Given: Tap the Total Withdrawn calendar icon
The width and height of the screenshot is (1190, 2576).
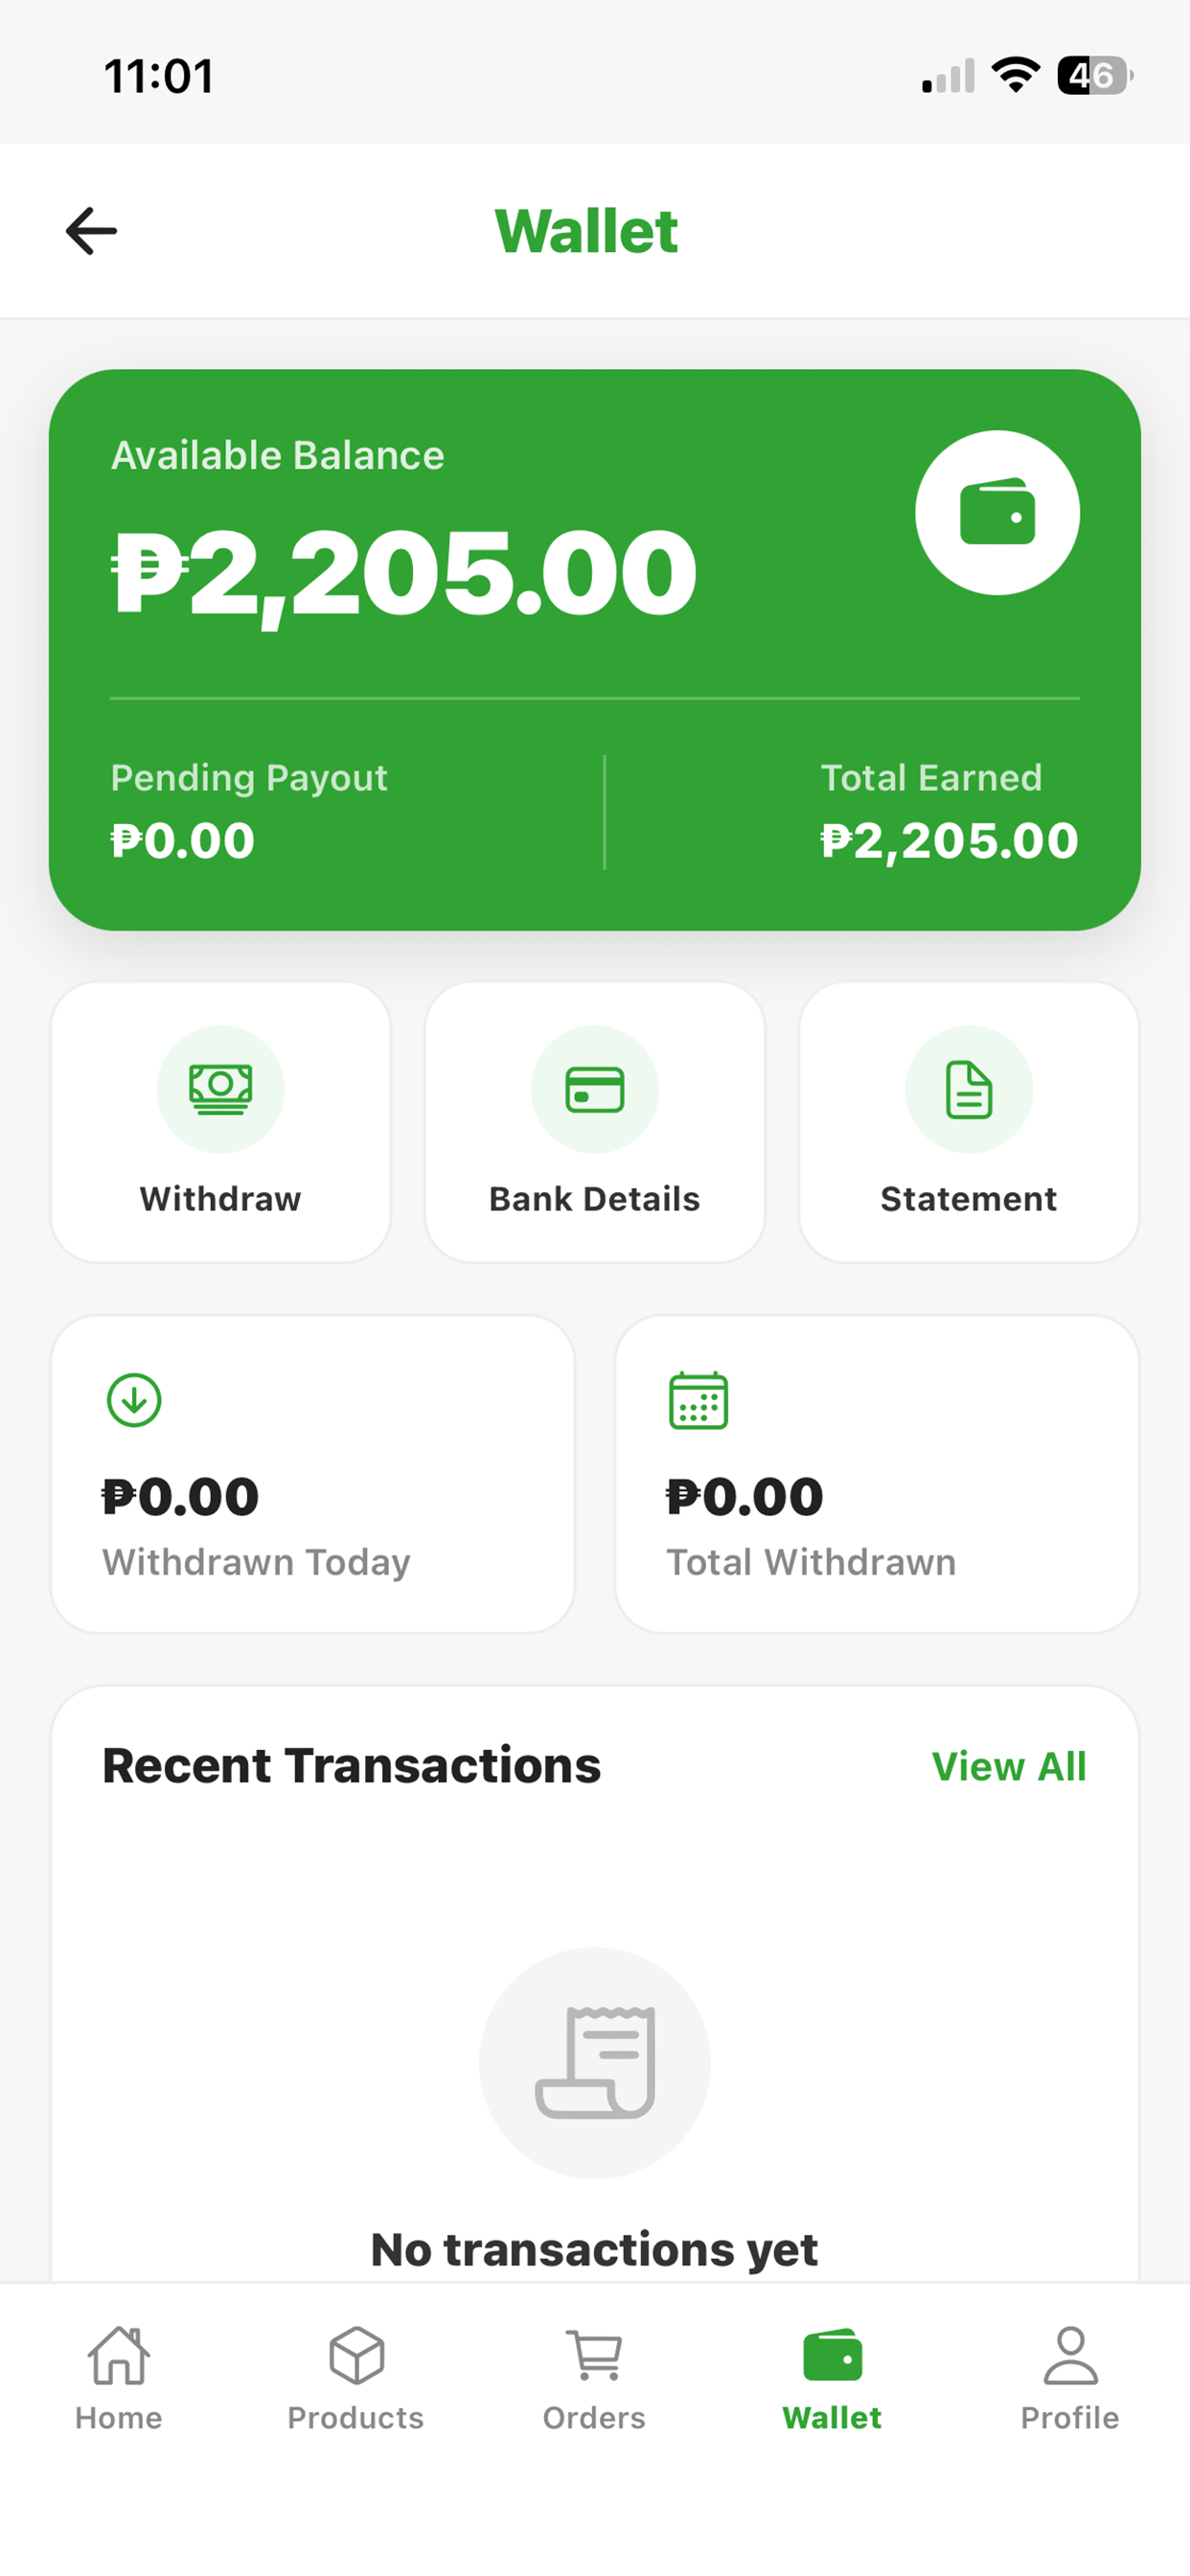Looking at the screenshot, I should pos(698,1400).
